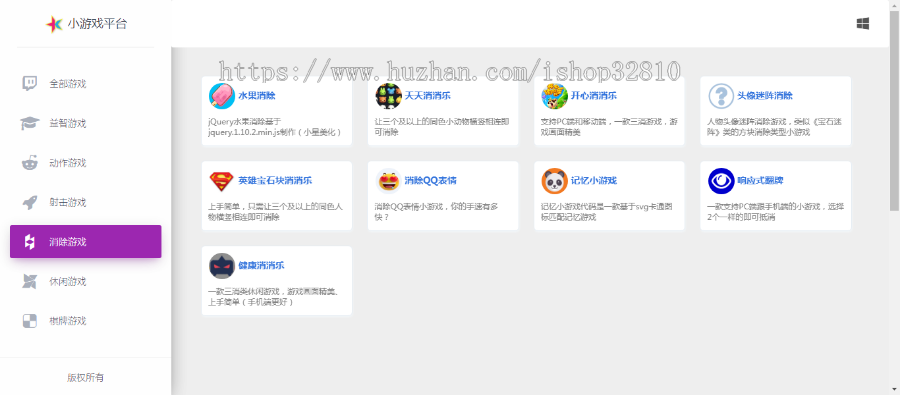Click the colorful star platform logo
The width and height of the screenshot is (900, 395).
[x=54, y=24]
